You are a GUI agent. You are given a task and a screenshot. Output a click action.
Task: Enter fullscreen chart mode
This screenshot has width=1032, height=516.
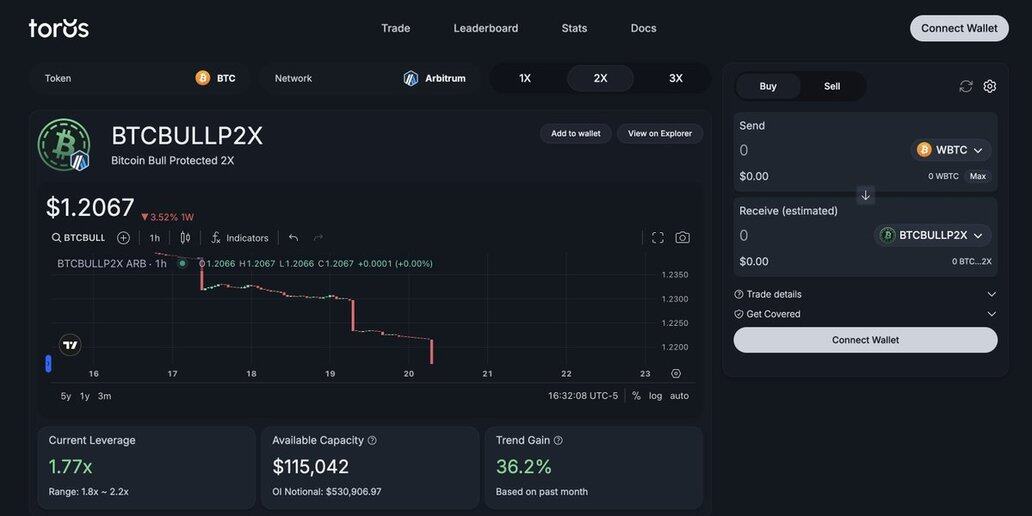pos(658,238)
